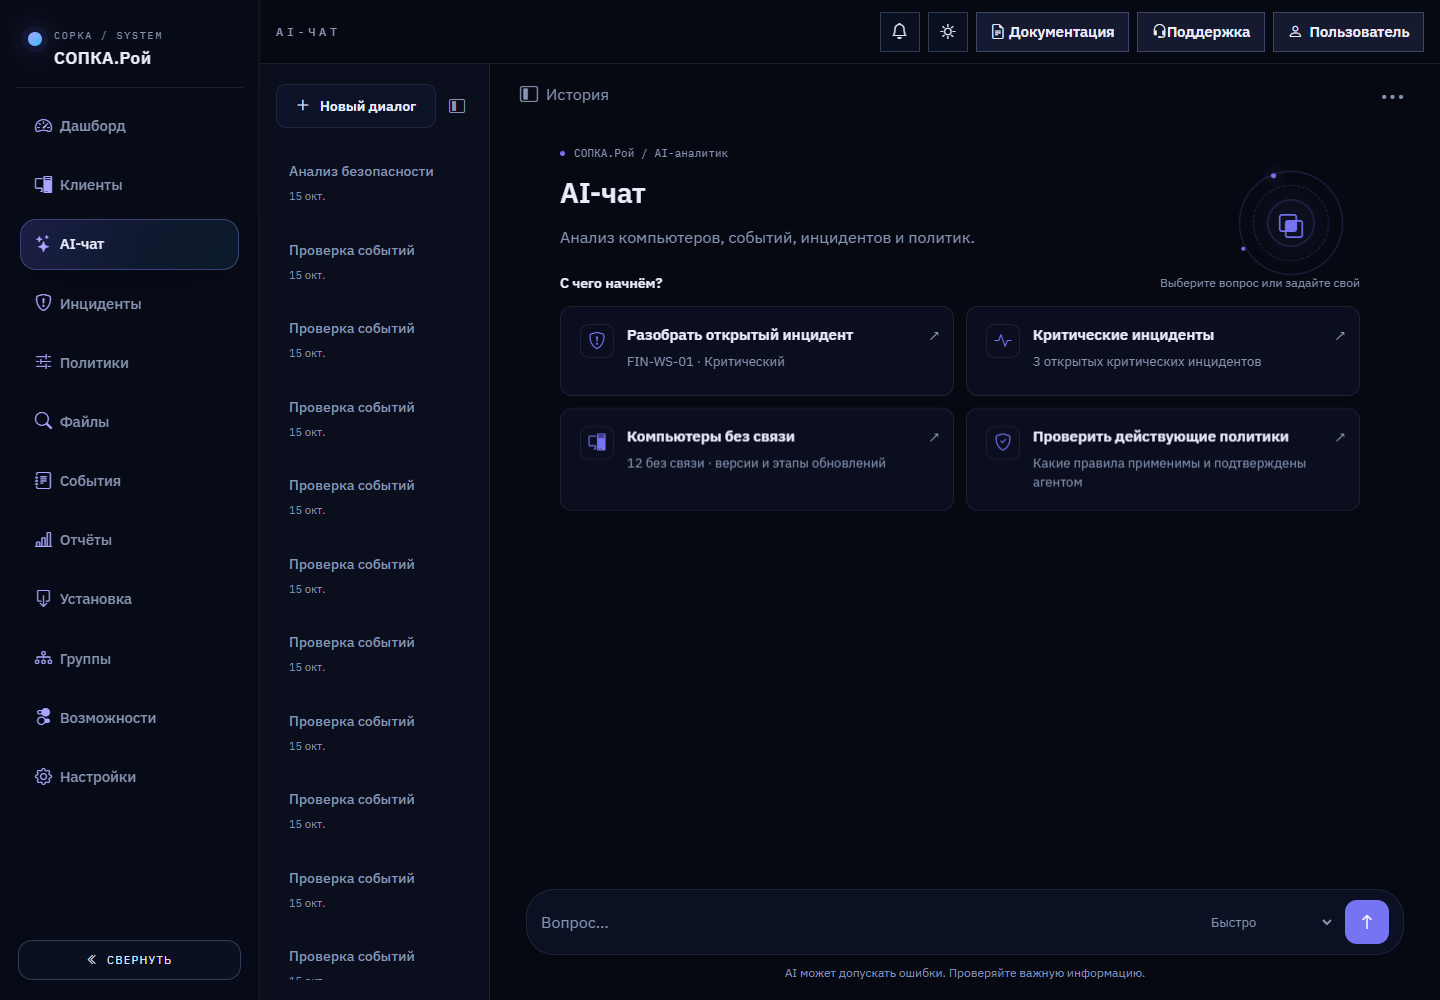The width and height of the screenshot is (1440, 1000).
Task: Select AI-чат in the sidebar
Action: 129,244
